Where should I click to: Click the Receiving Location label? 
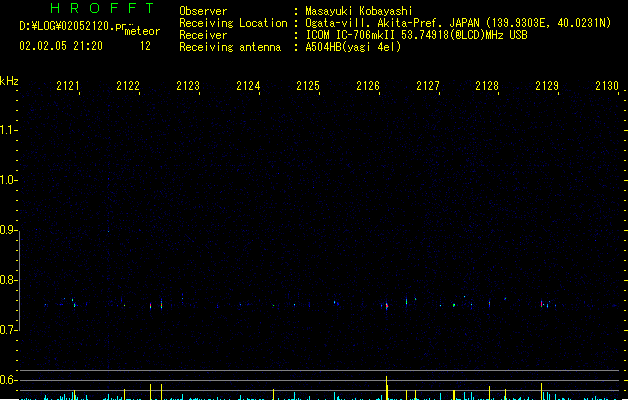click(x=233, y=23)
